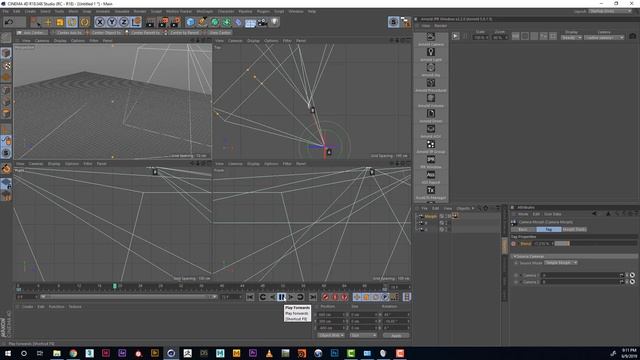Click the green timeline playhead marker
The image size is (640, 360).
click(115, 286)
